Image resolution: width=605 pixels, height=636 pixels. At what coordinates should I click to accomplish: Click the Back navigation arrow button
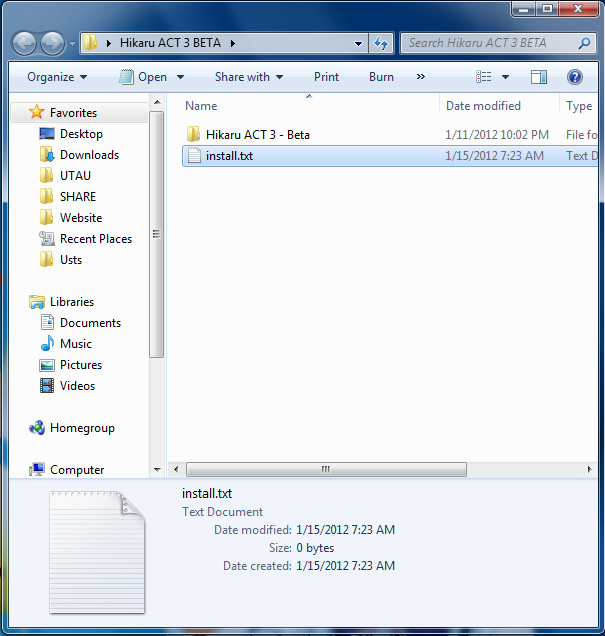point(25,43)
